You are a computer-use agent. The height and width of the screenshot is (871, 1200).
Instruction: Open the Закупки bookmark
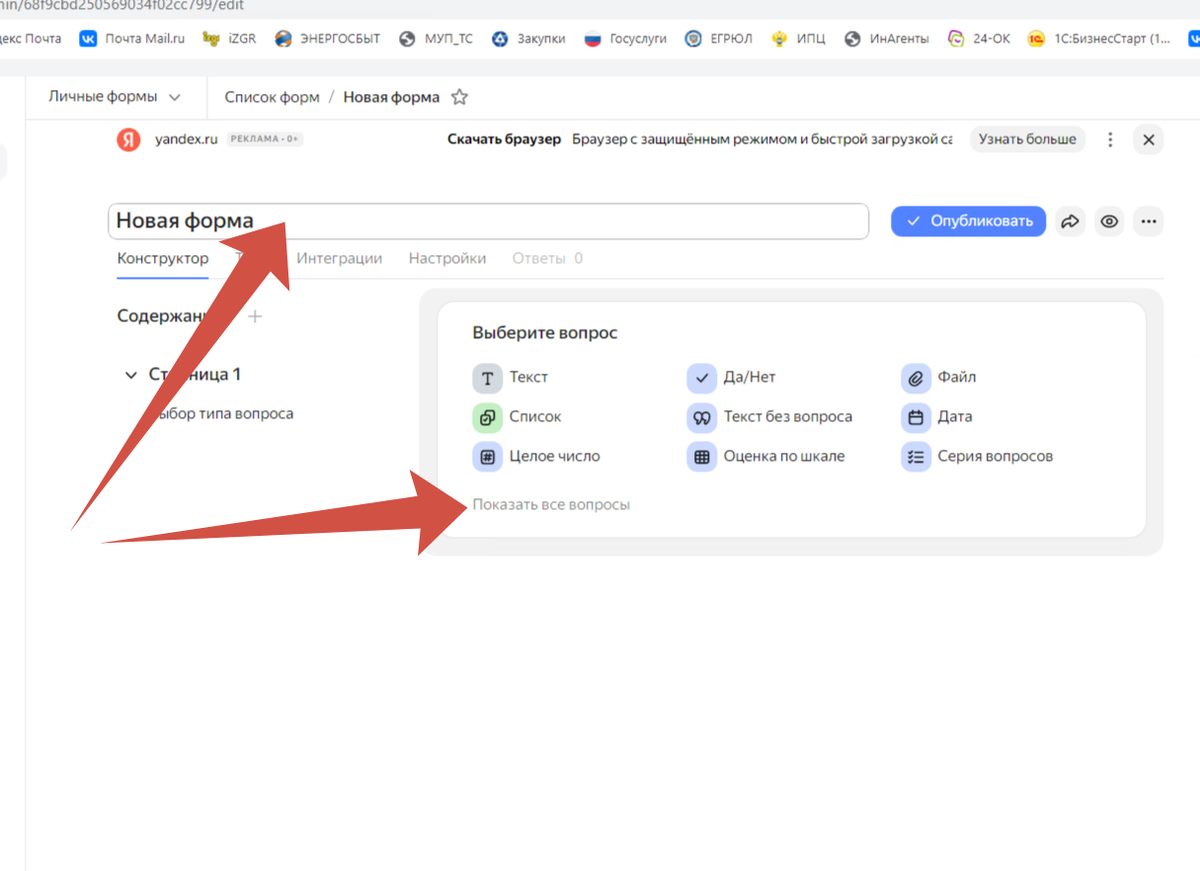(x=528, y=39)
